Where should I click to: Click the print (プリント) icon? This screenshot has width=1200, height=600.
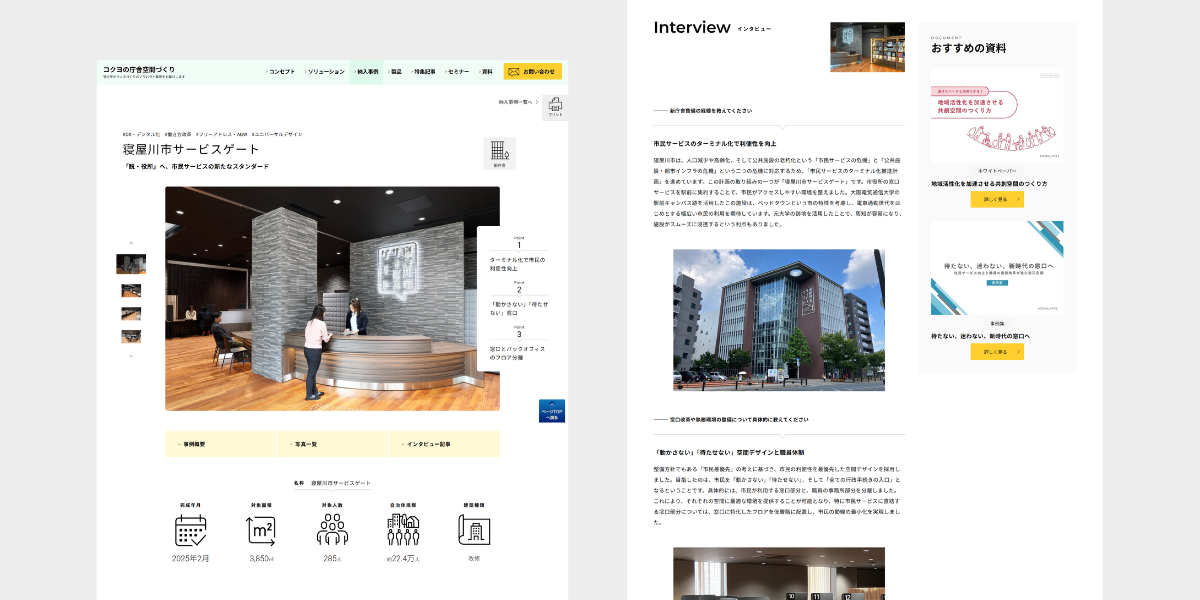click(555, 108)
